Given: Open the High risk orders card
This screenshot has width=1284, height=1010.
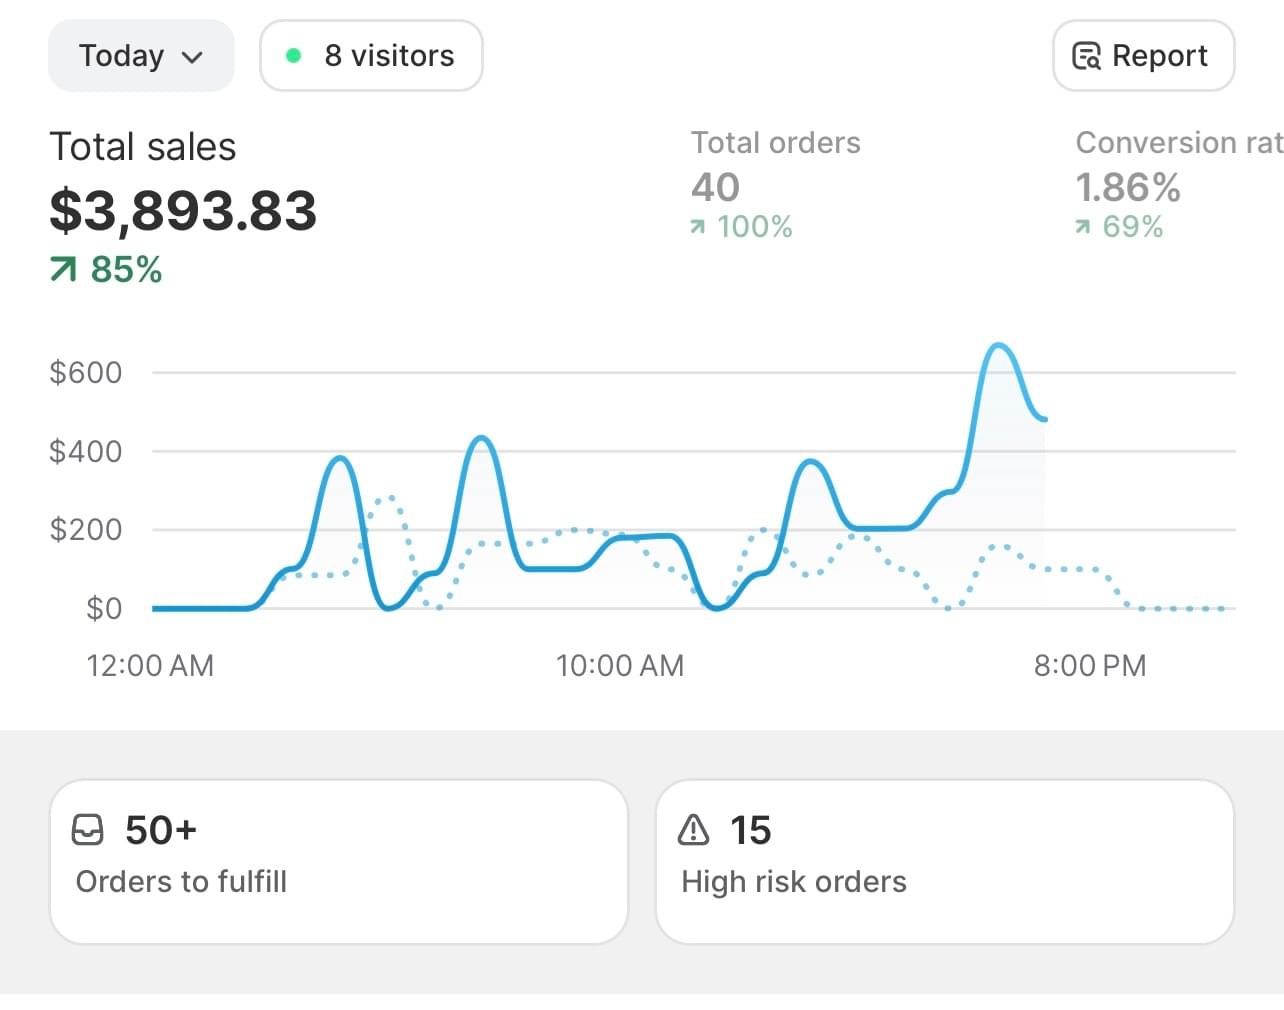Looking at the screenshot, I should [944, 861].
